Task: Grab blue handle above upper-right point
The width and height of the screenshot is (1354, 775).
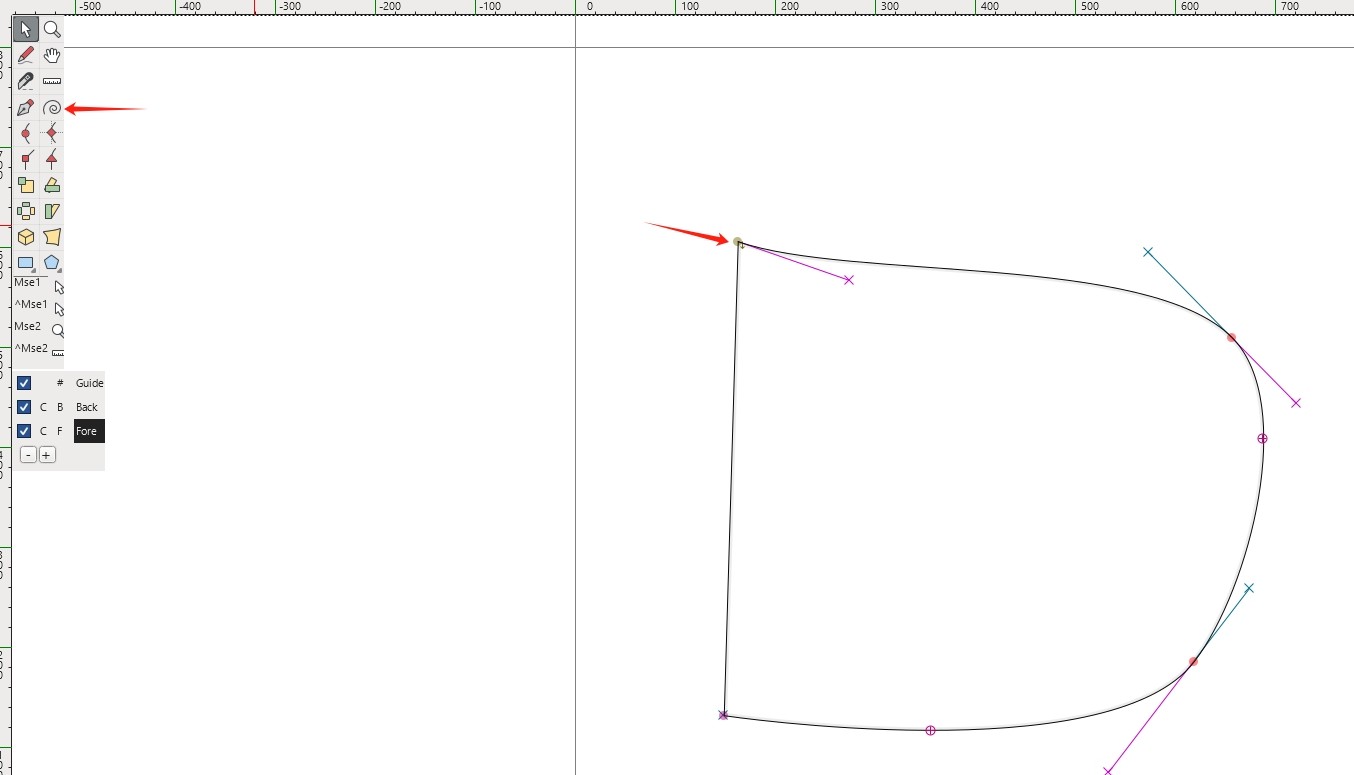Action: click(x=1148, y=252)
